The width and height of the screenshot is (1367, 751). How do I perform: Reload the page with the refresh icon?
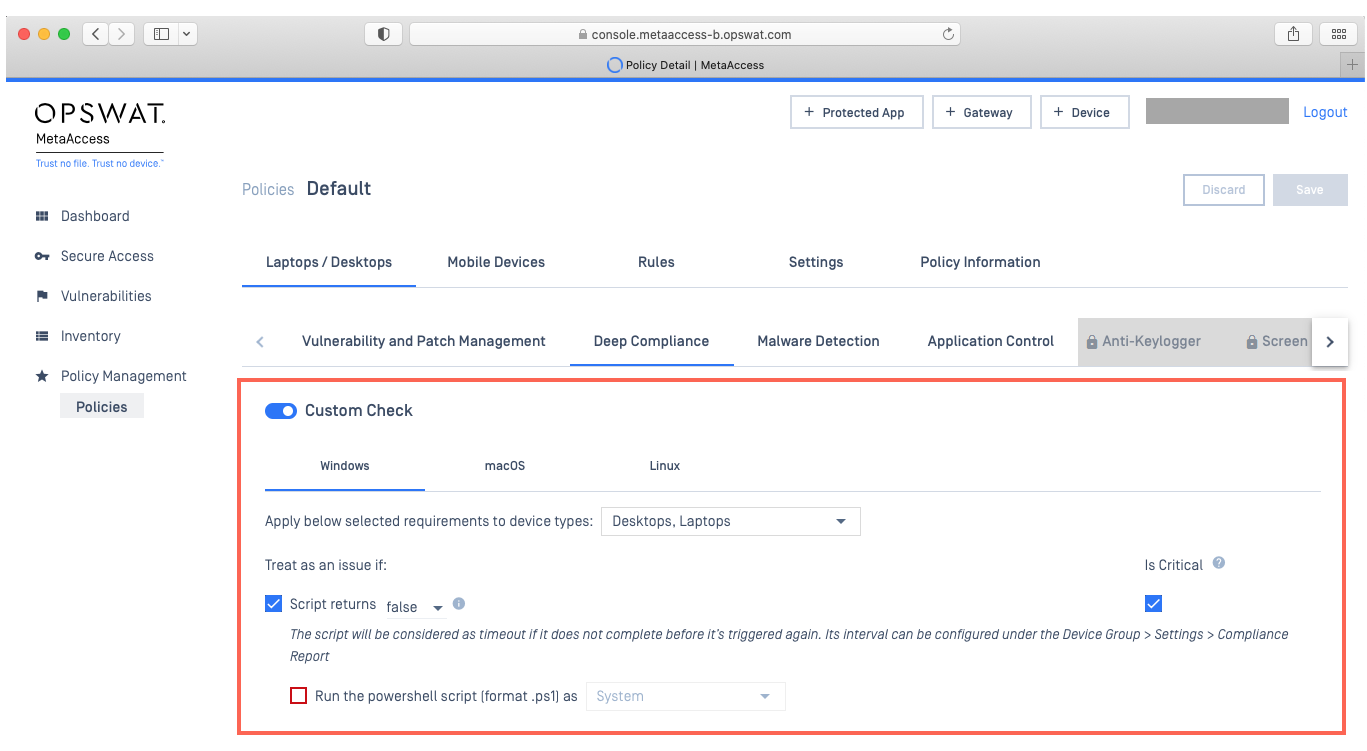948,34
